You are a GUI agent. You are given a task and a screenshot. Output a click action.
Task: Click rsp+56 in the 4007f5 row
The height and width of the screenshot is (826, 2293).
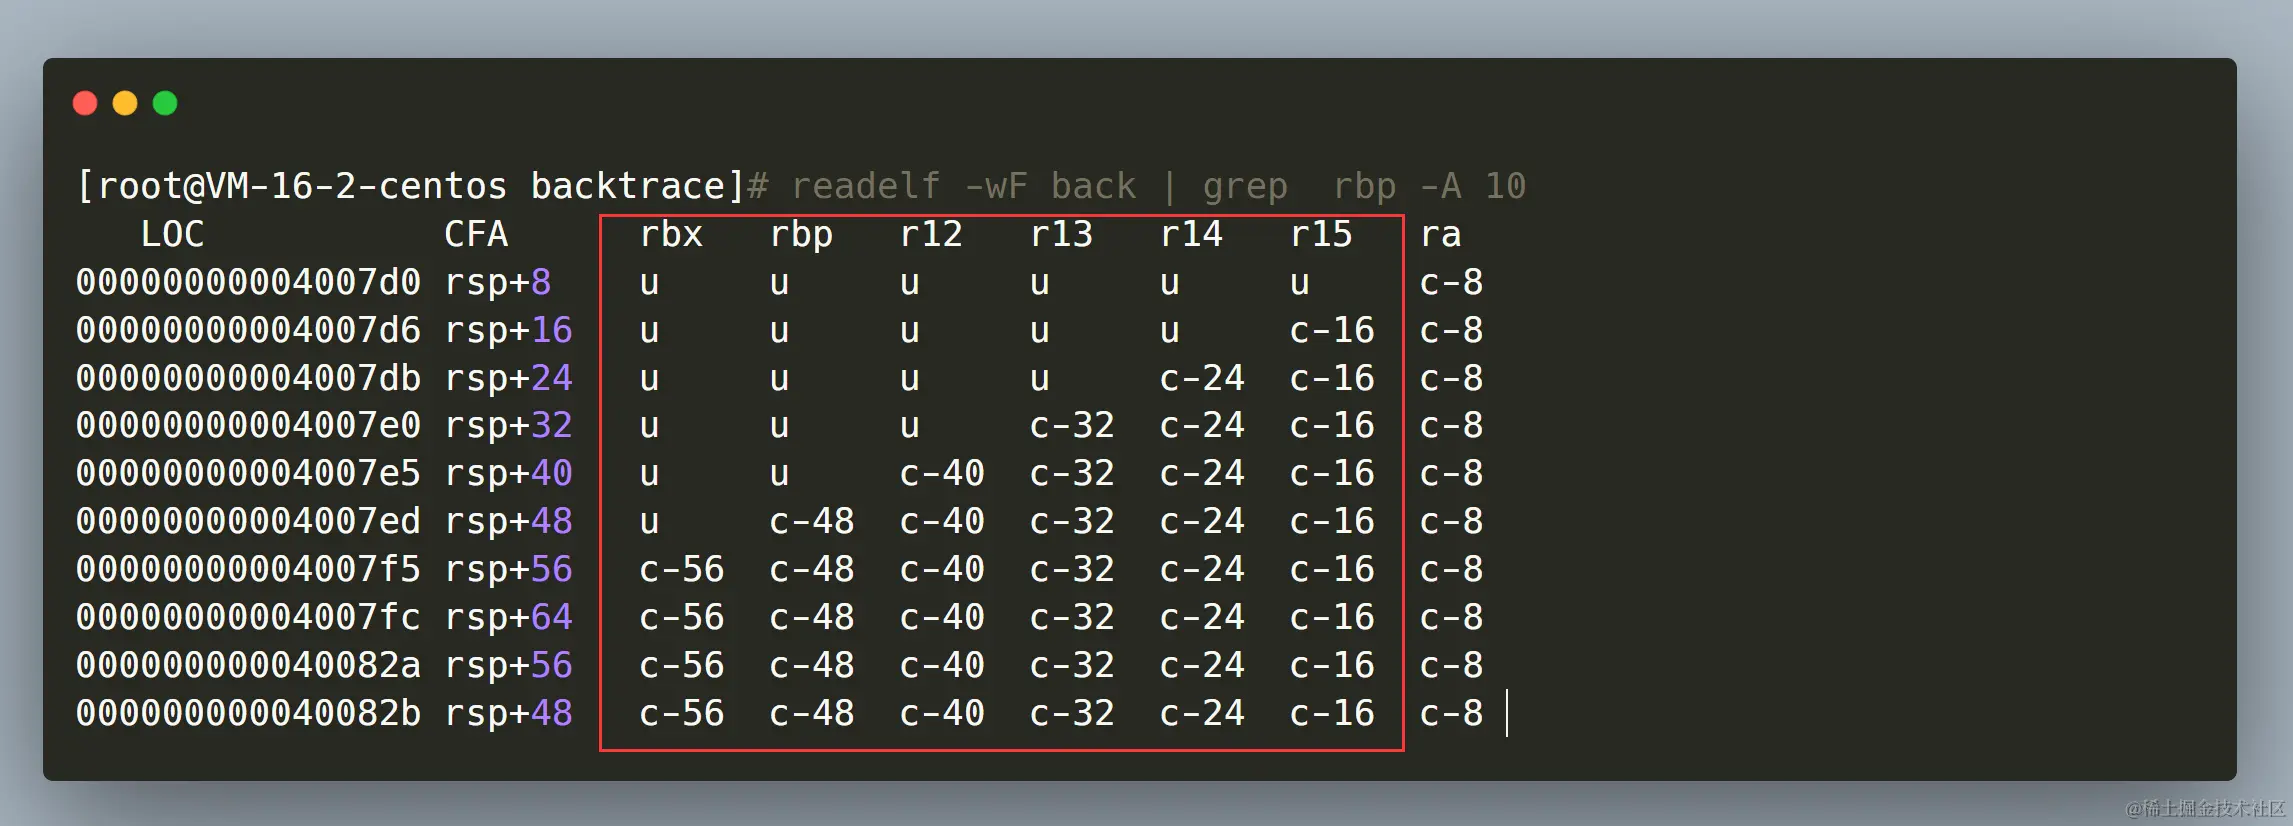pyautogui.click(x=509, y=569)
